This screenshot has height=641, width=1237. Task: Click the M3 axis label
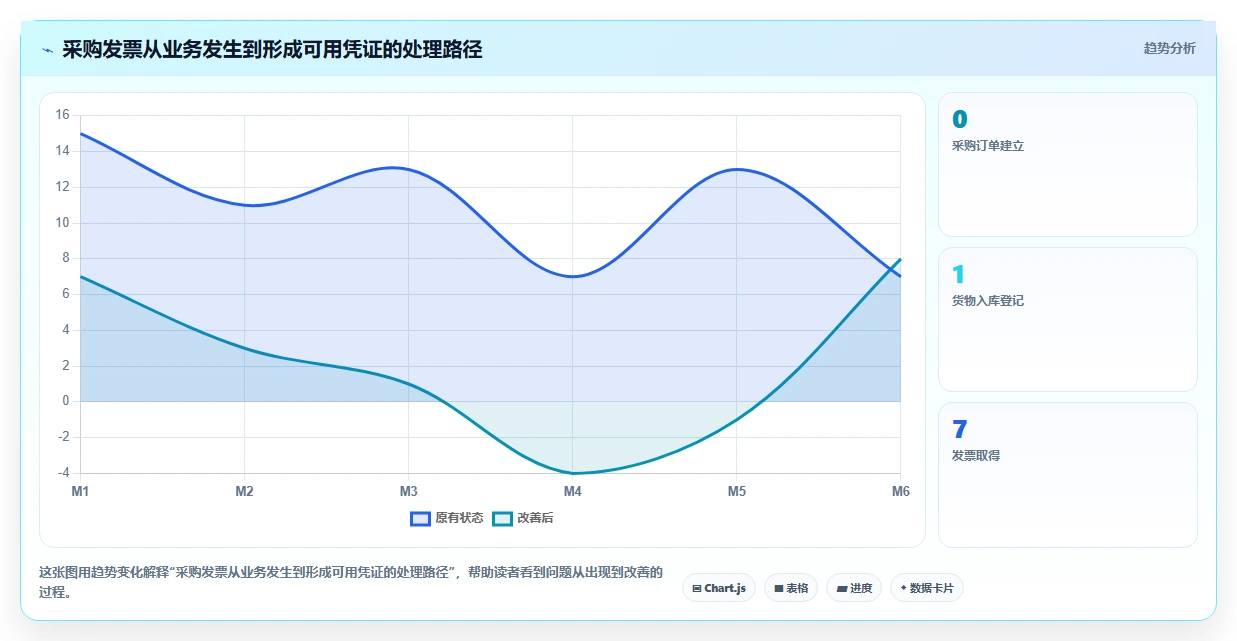click(408, 491)
